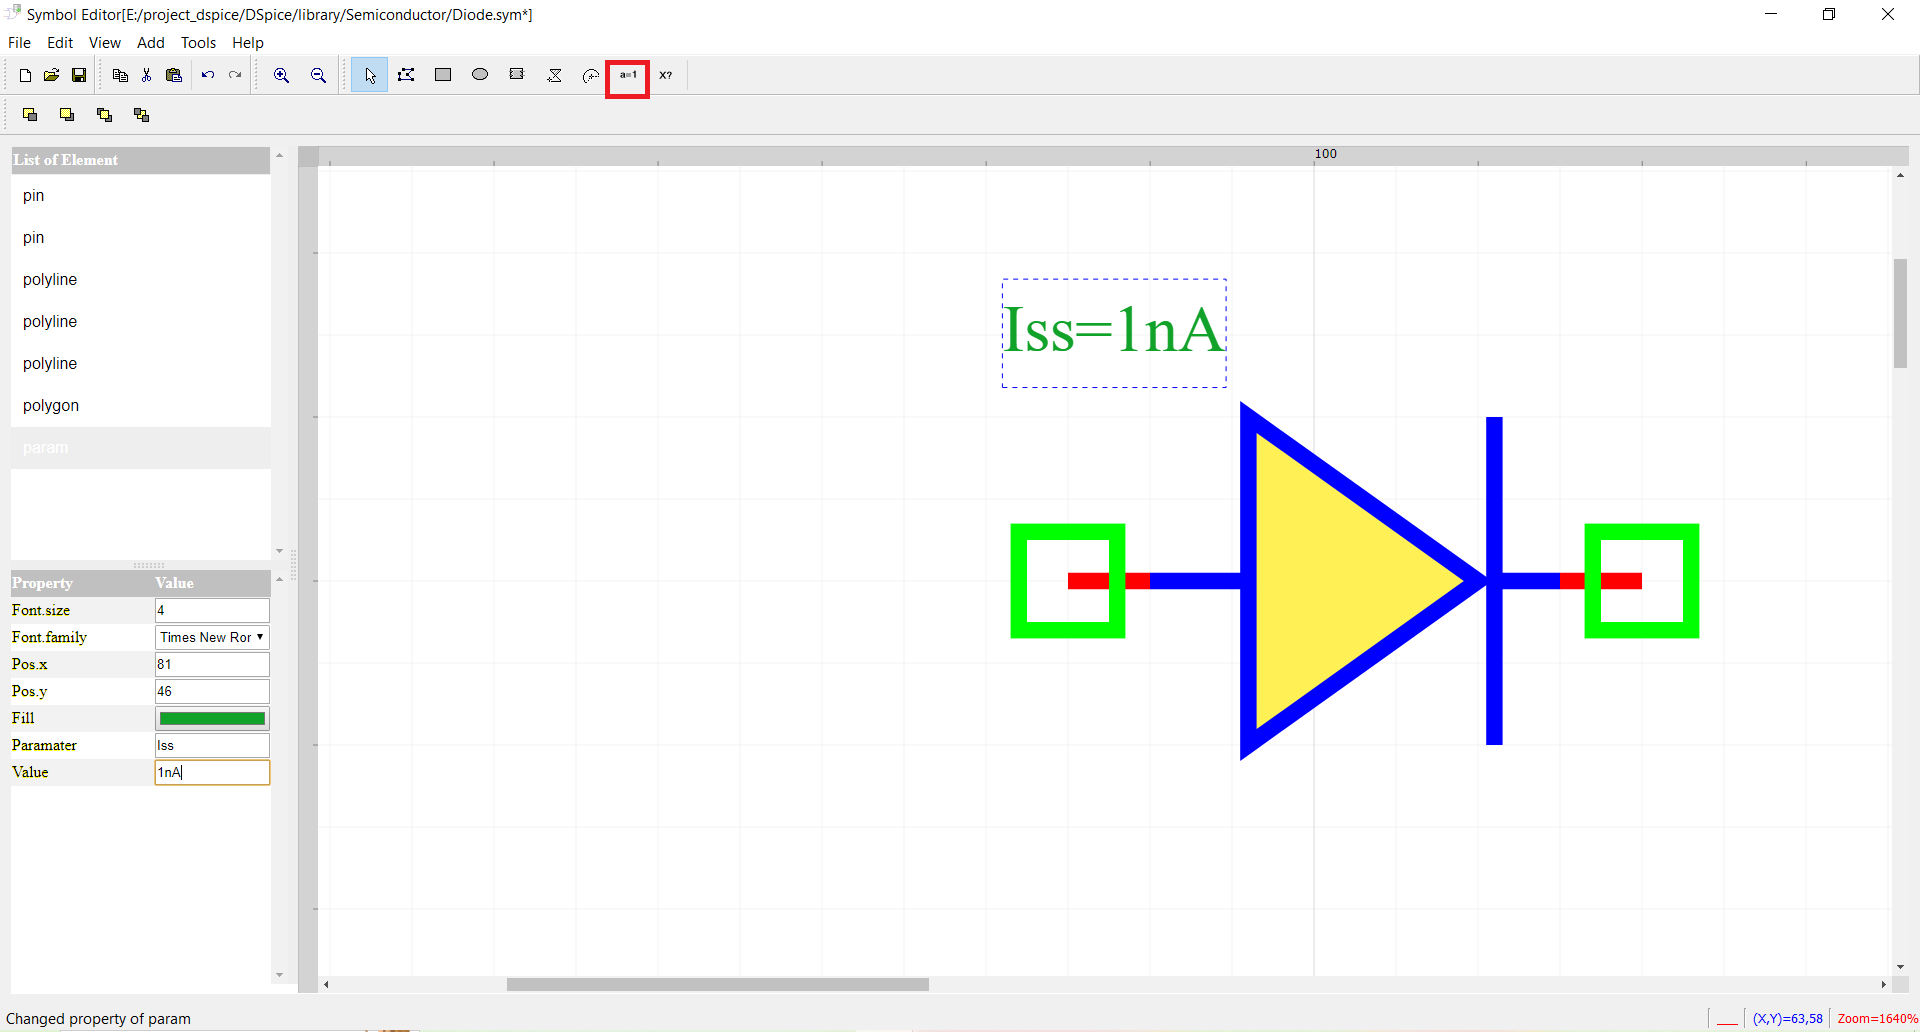Click the scissors cut icon

point(147,75)
